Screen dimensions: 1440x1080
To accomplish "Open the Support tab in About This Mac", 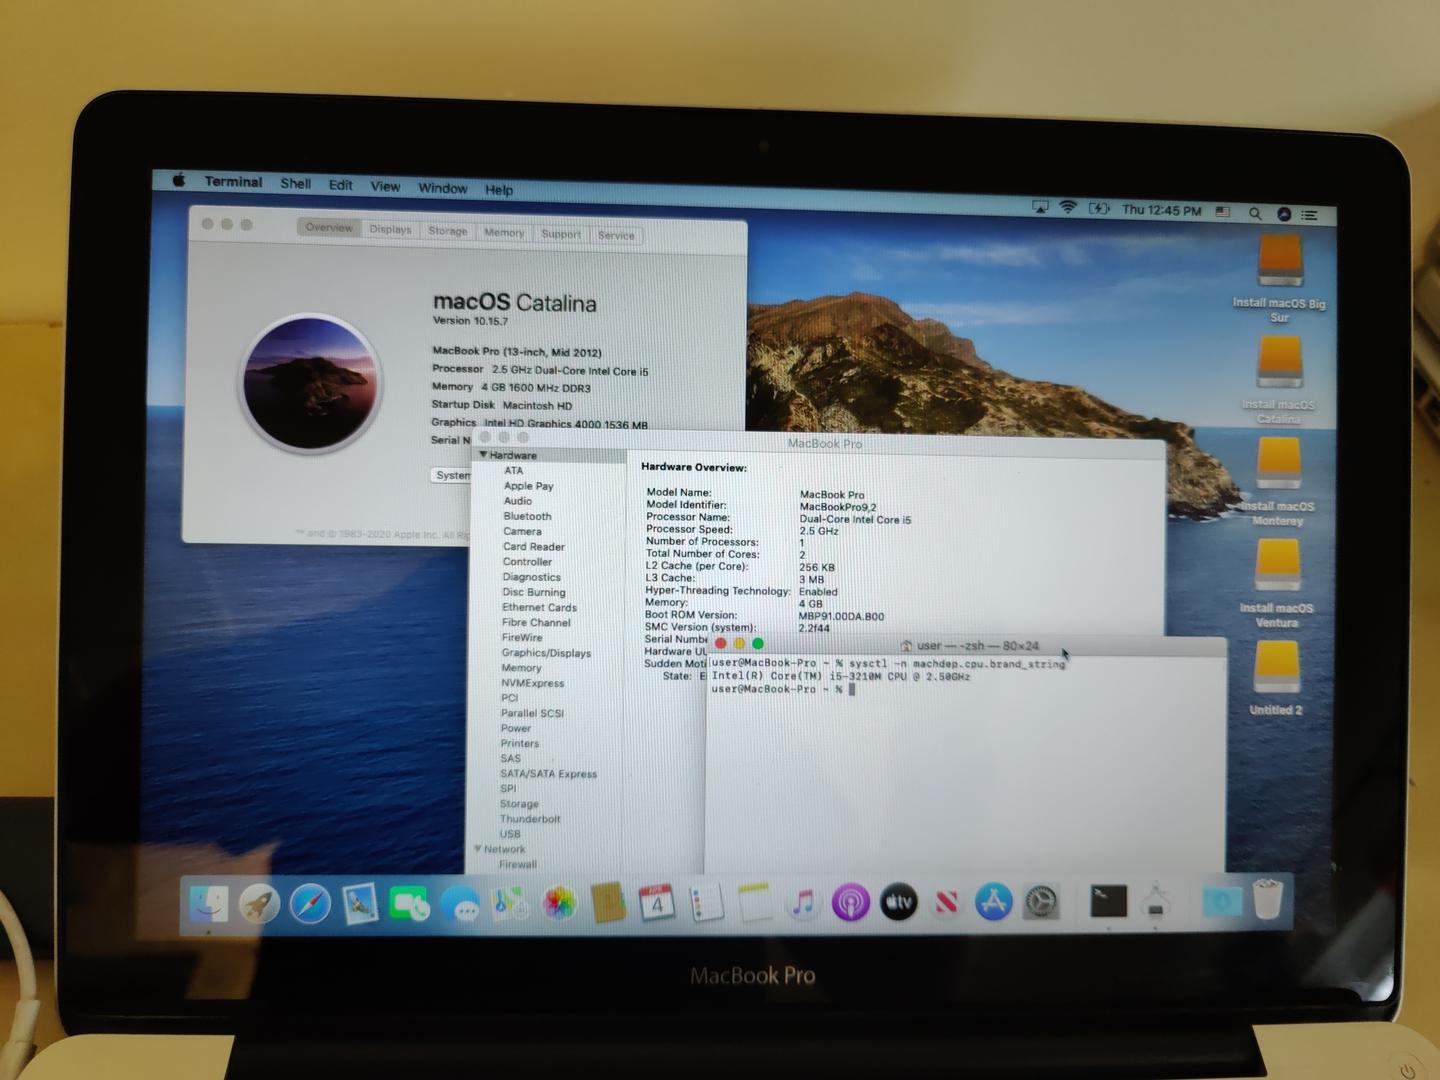I will pos(561,234).
